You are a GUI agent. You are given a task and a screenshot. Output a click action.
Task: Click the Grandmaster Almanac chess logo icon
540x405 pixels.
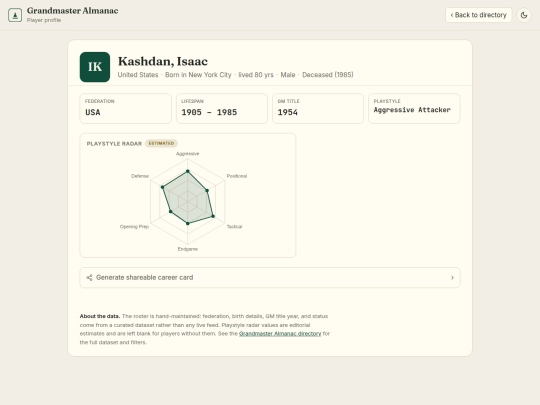point(15,15)
